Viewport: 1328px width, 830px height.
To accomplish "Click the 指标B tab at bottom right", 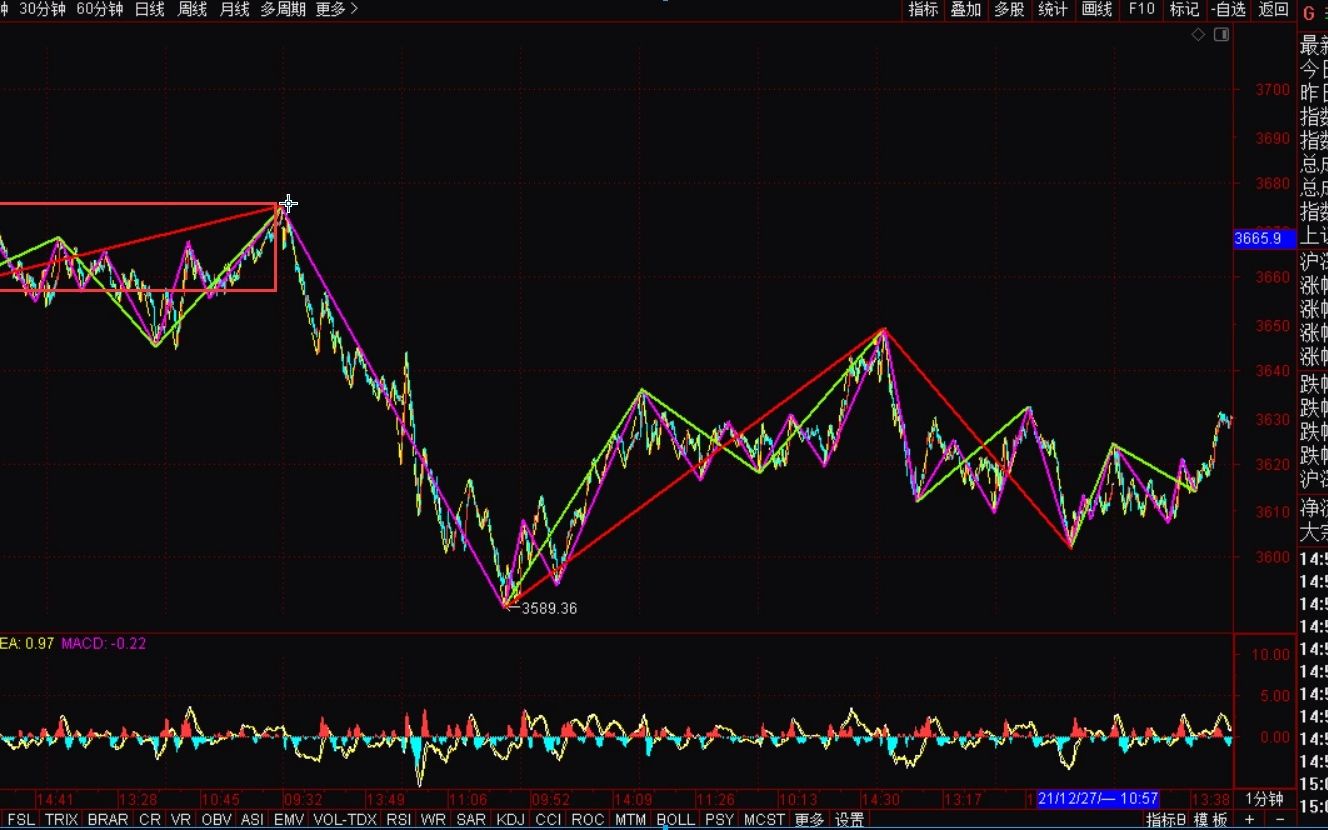I will (x=1166, y=820).
